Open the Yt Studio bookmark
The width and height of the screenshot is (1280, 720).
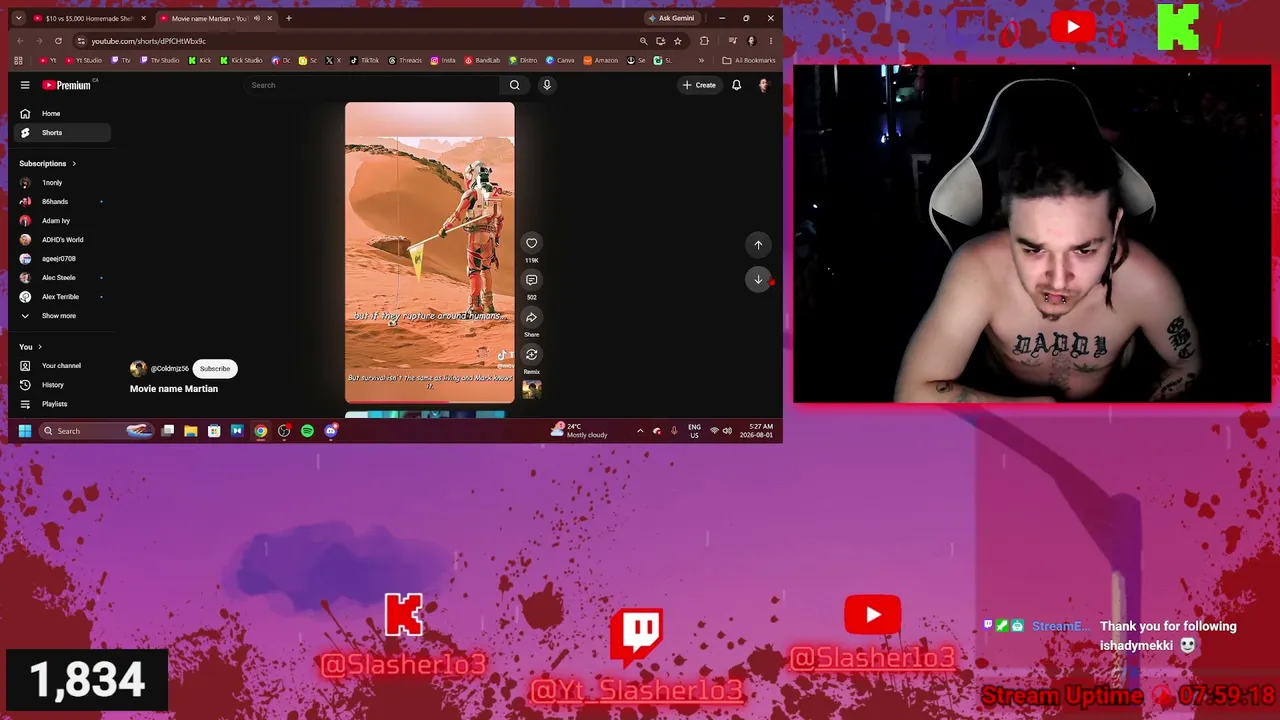click(84, 60)
